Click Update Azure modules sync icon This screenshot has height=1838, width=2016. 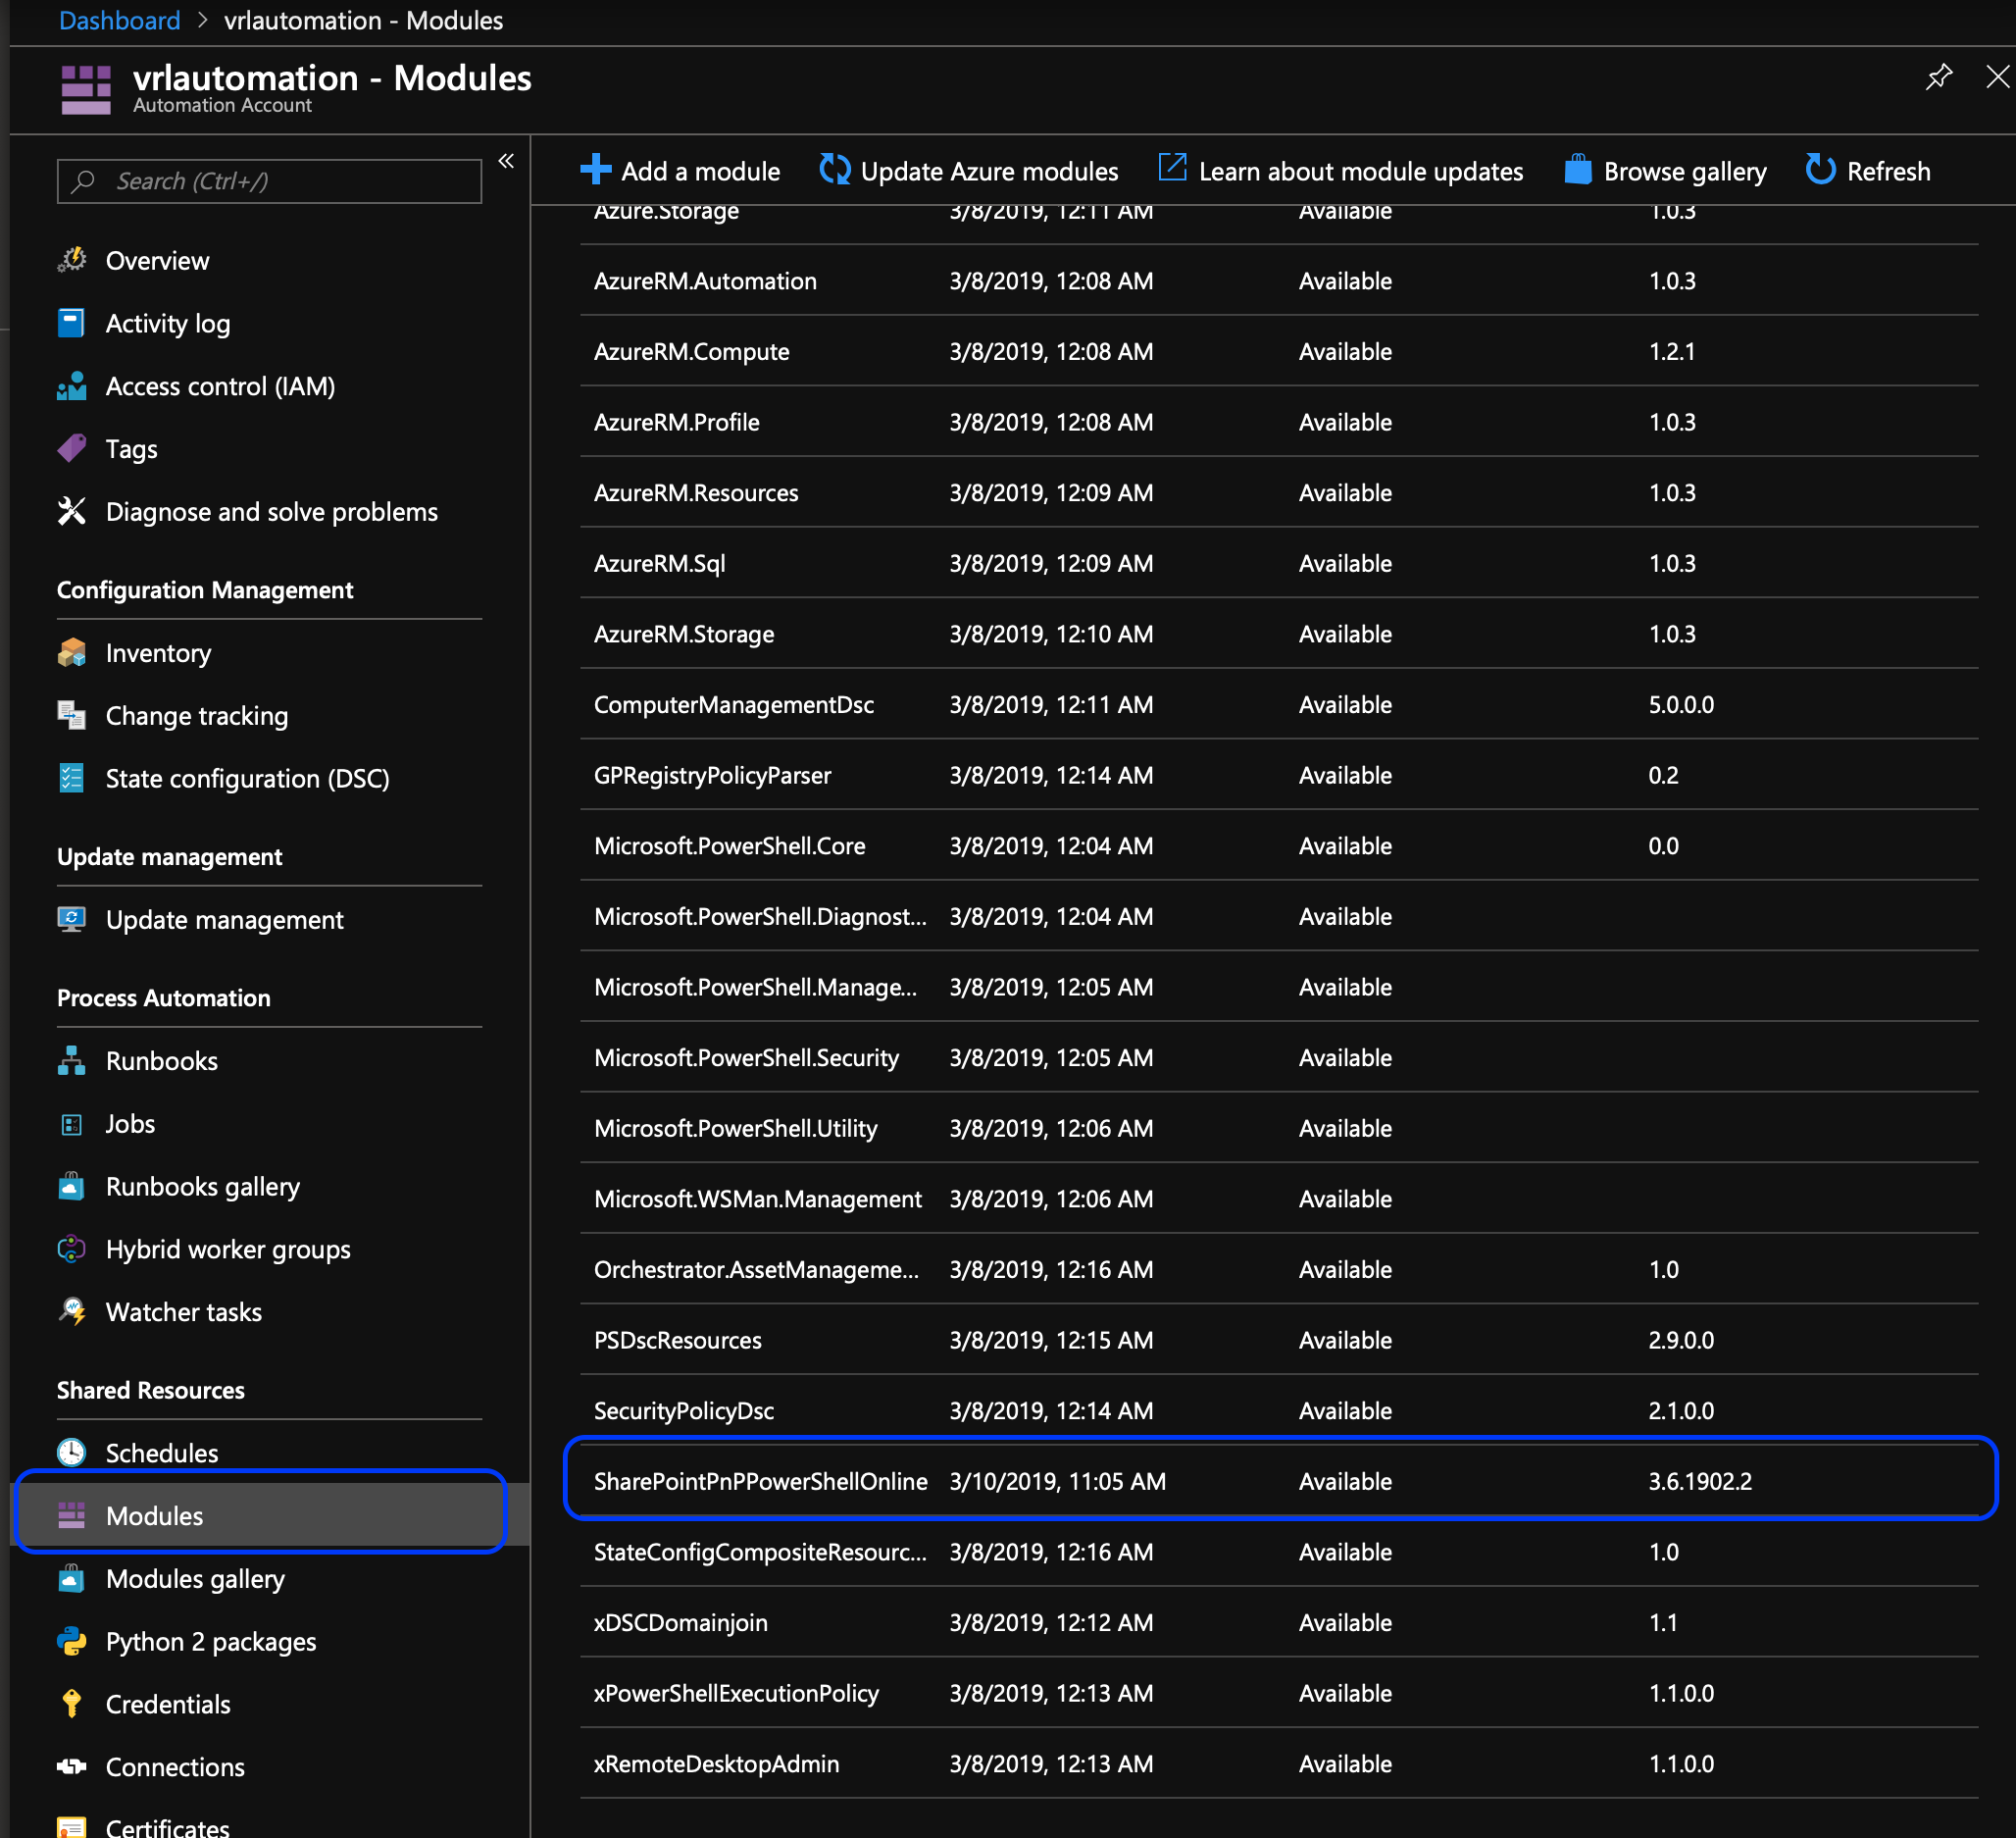tap(834, 170)
